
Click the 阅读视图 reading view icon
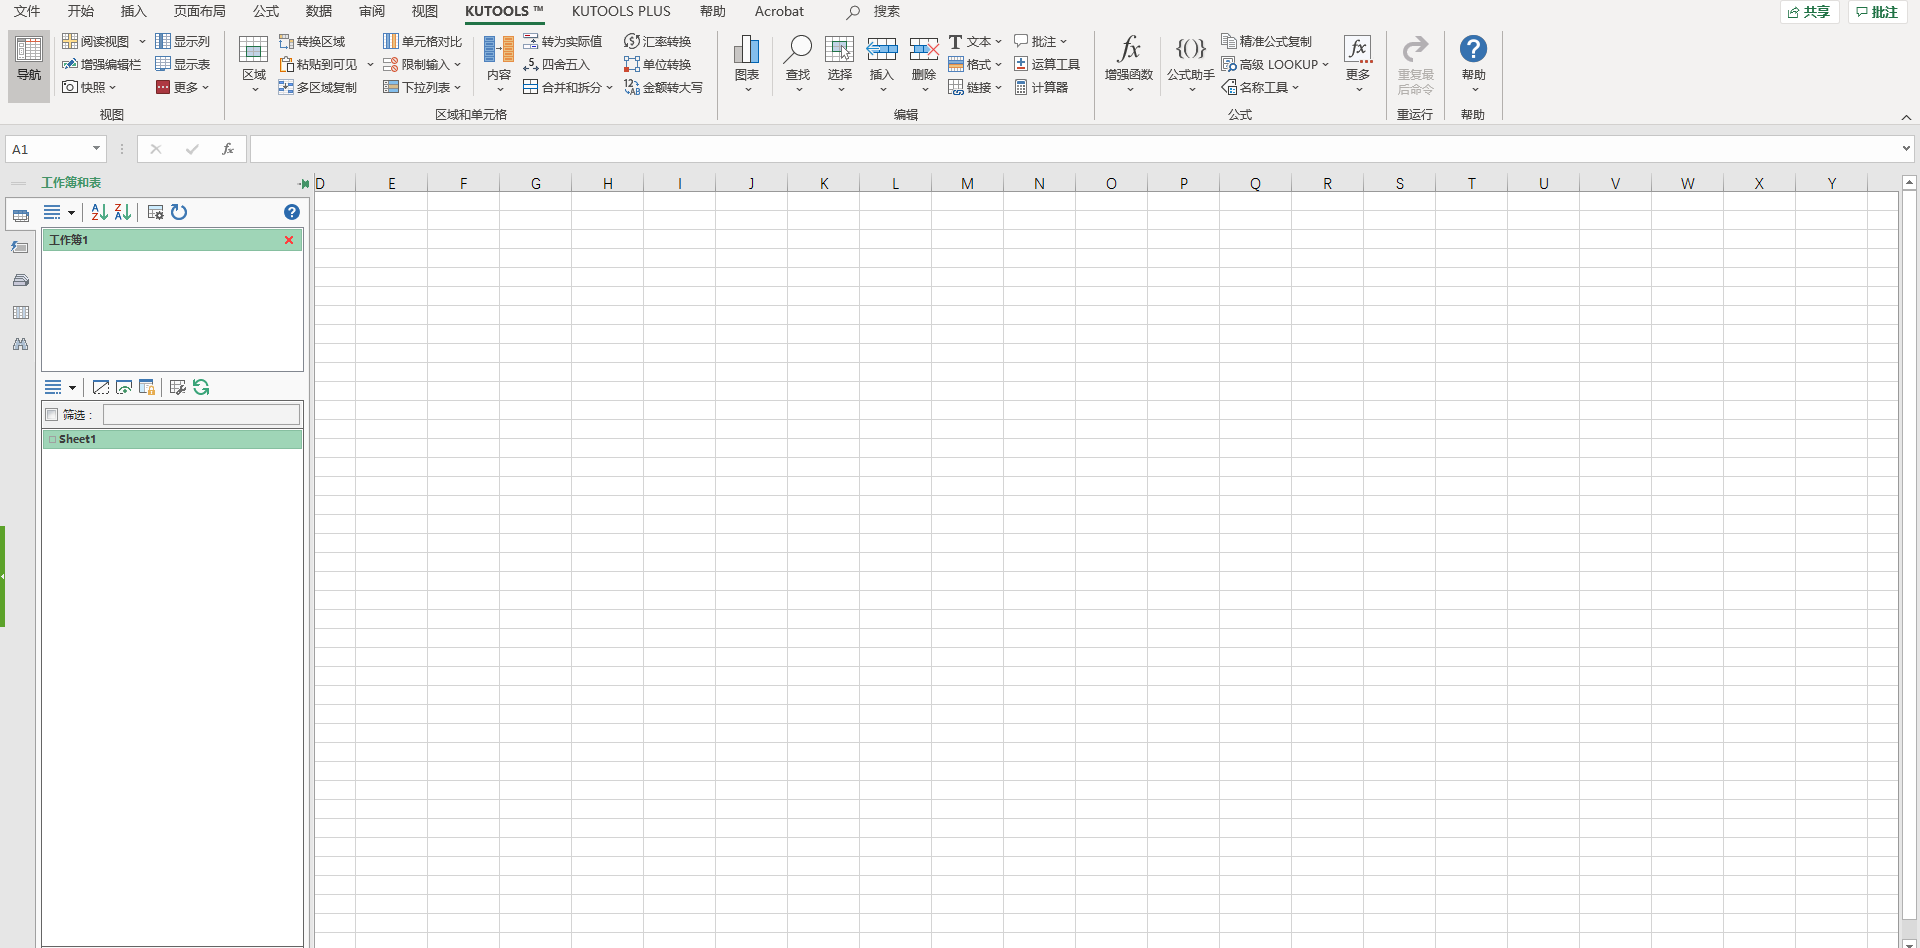70,41
